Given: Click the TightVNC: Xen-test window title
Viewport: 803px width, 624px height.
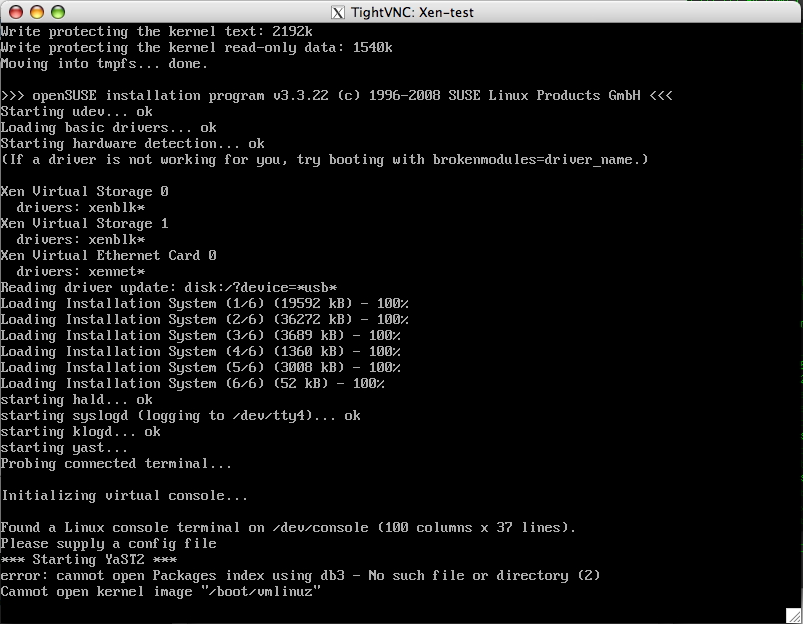Looking at the screenshot, I should click(x=412, y=12).
